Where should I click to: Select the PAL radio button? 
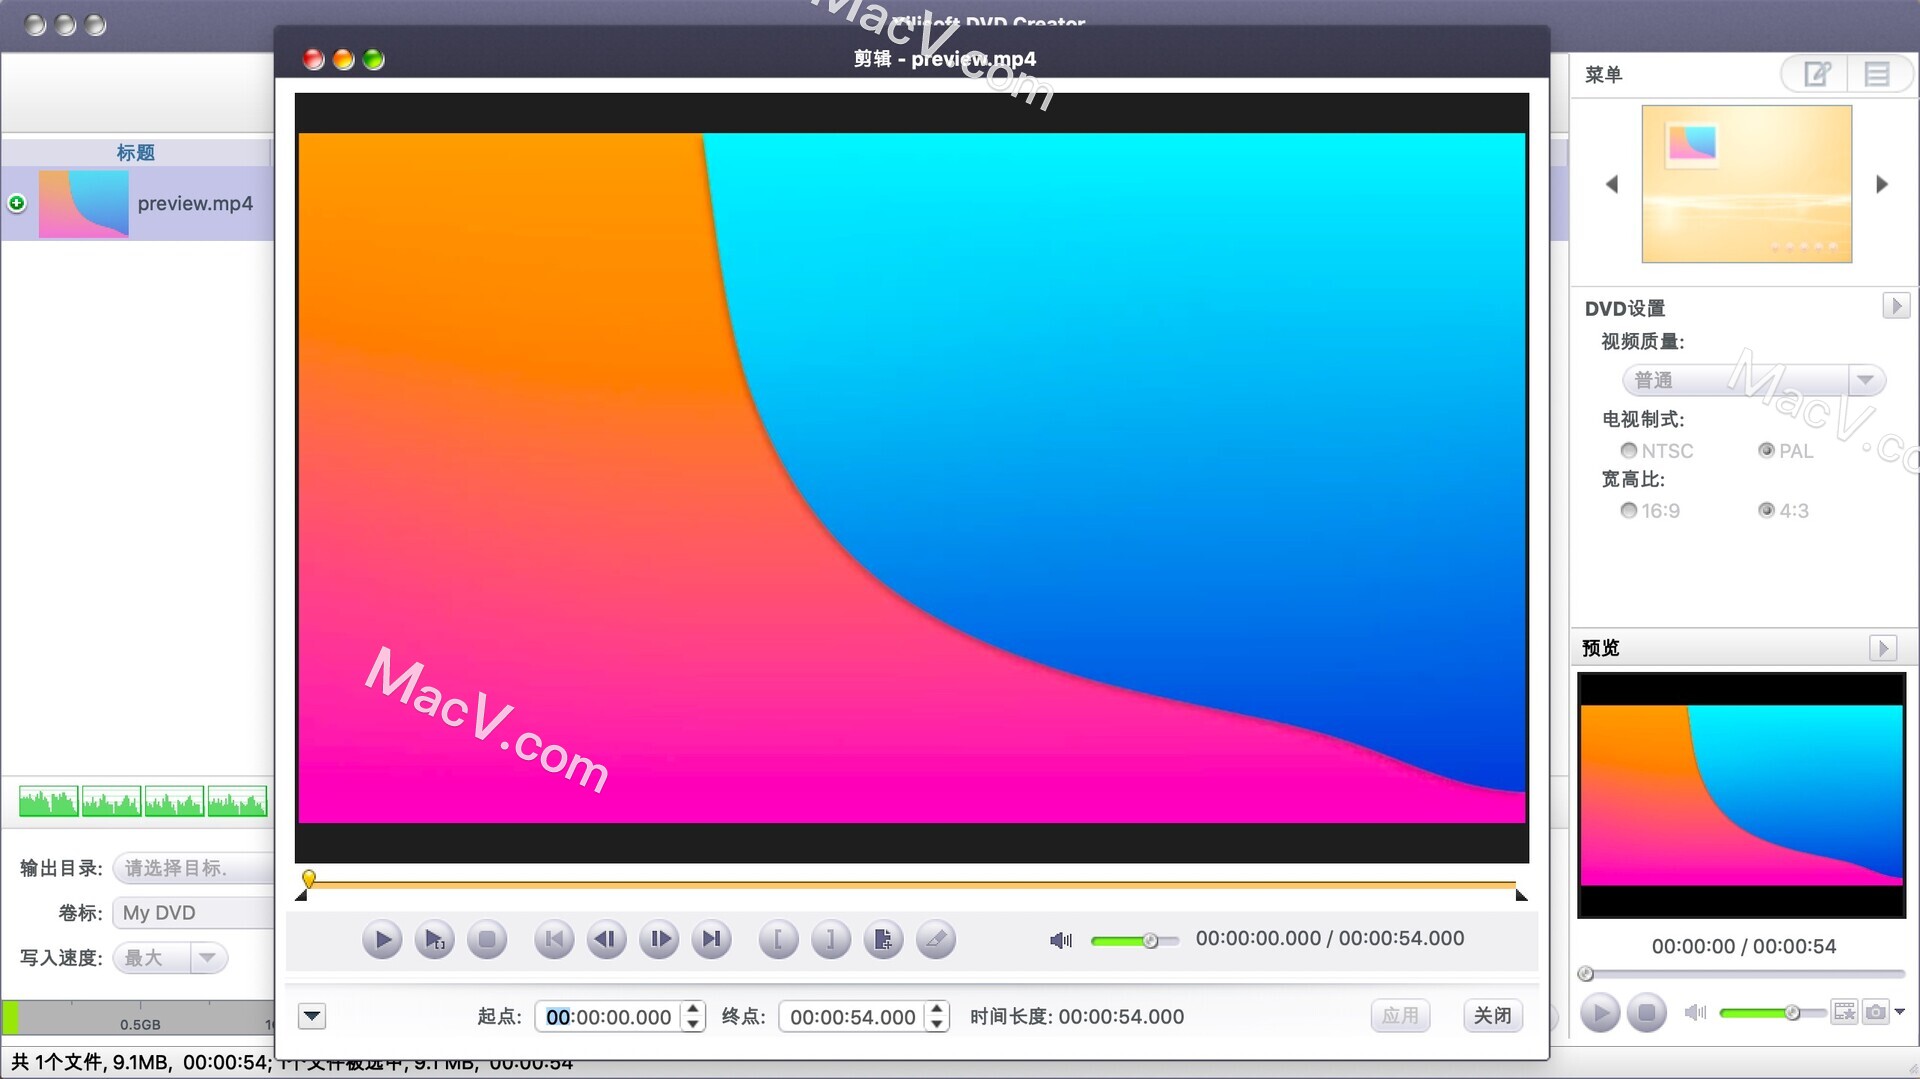[1766, 451]
